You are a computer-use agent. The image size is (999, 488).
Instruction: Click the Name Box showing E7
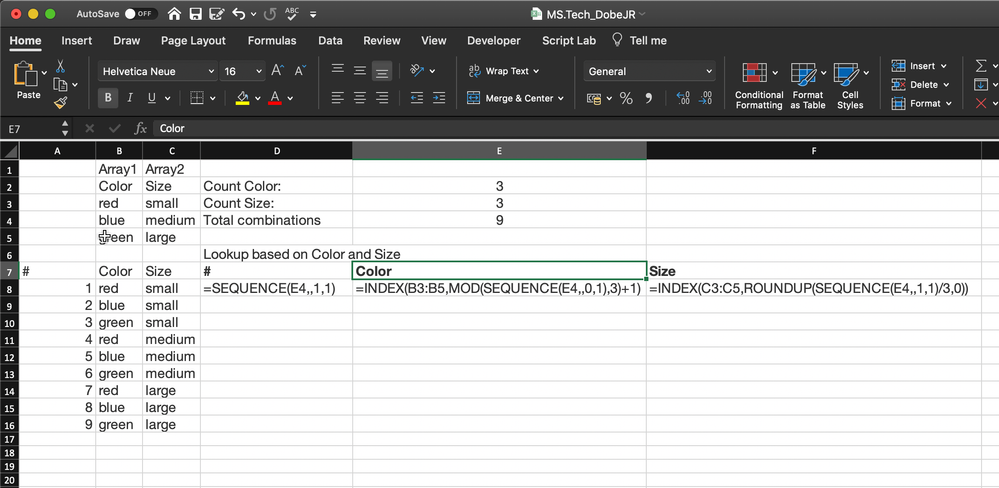[32, 129]
